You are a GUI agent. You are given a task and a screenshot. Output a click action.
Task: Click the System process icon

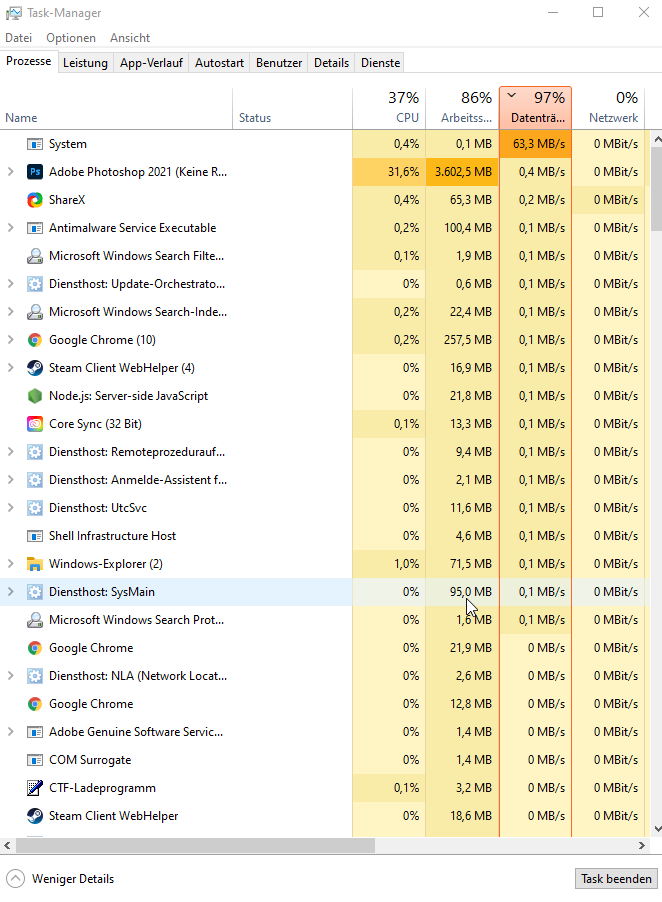[x=35, y=144]
